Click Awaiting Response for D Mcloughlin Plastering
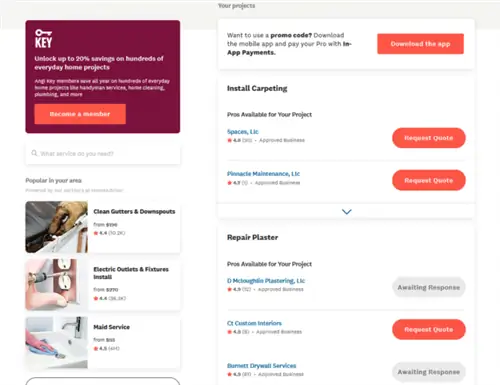Screen dimensions: 500x385 [429, 287]
